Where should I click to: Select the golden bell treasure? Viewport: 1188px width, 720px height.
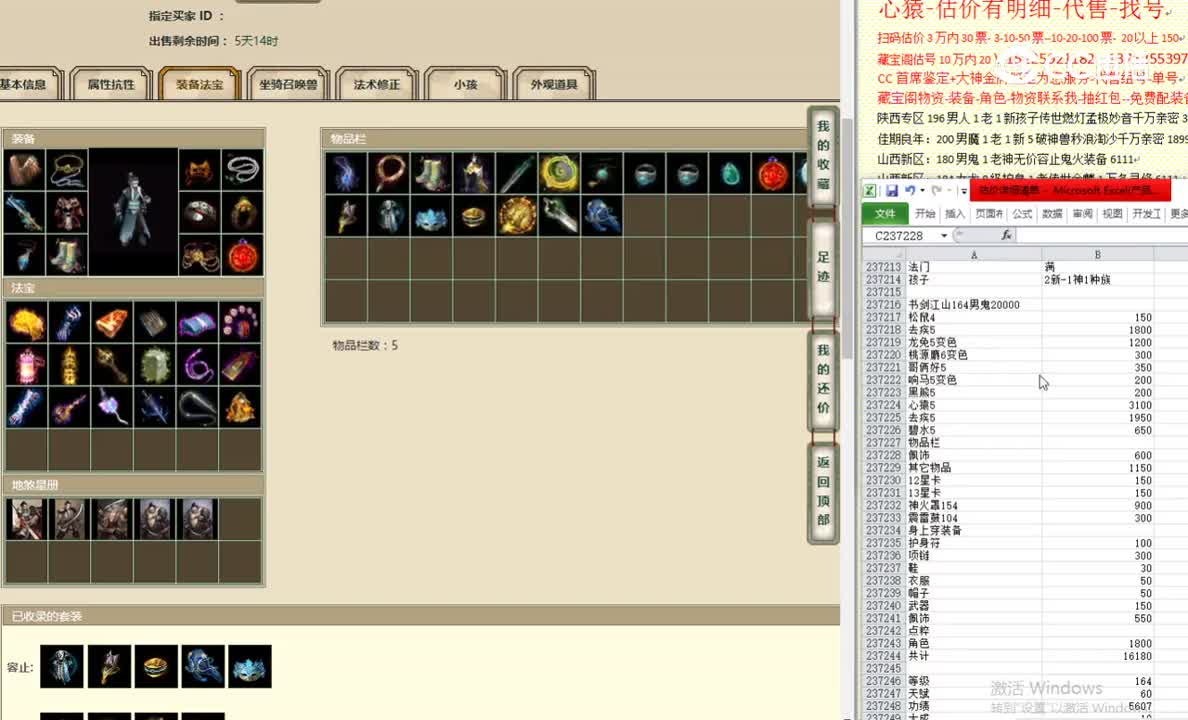pyautogui.click(x=239, y=408)
